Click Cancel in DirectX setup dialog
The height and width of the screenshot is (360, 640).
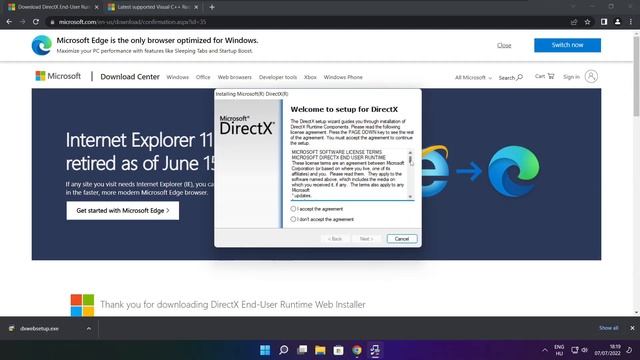tap(402, 239)
